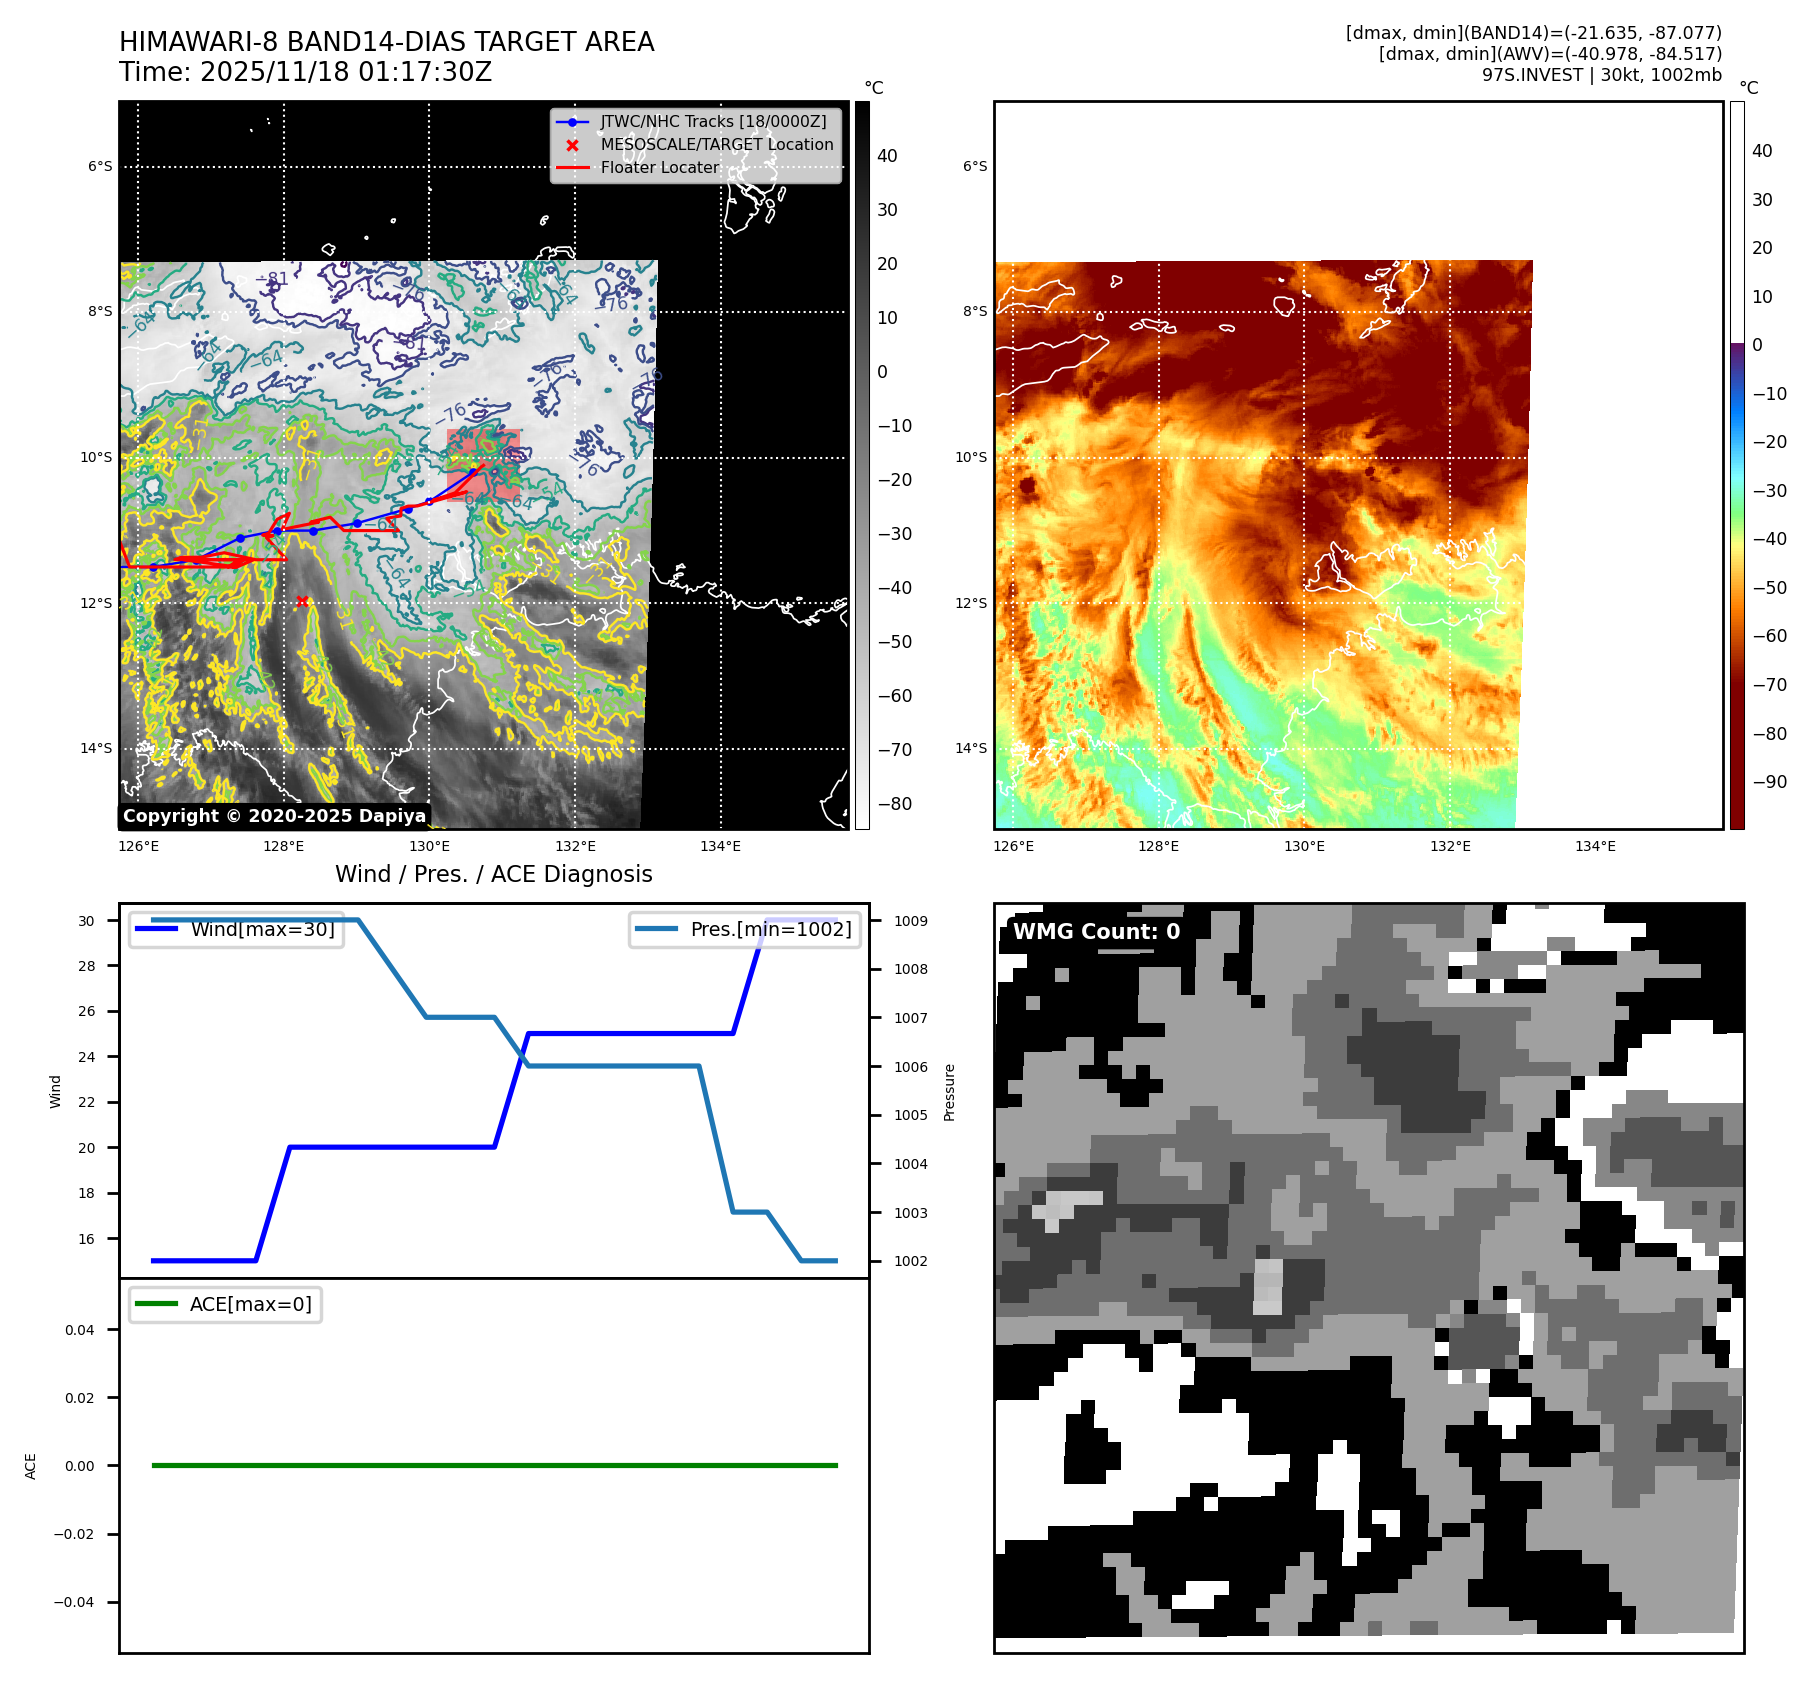Click the red X symbol in the map legend
The height and width of the screenshot is (1690, 1813).
[x=572, y=145]
